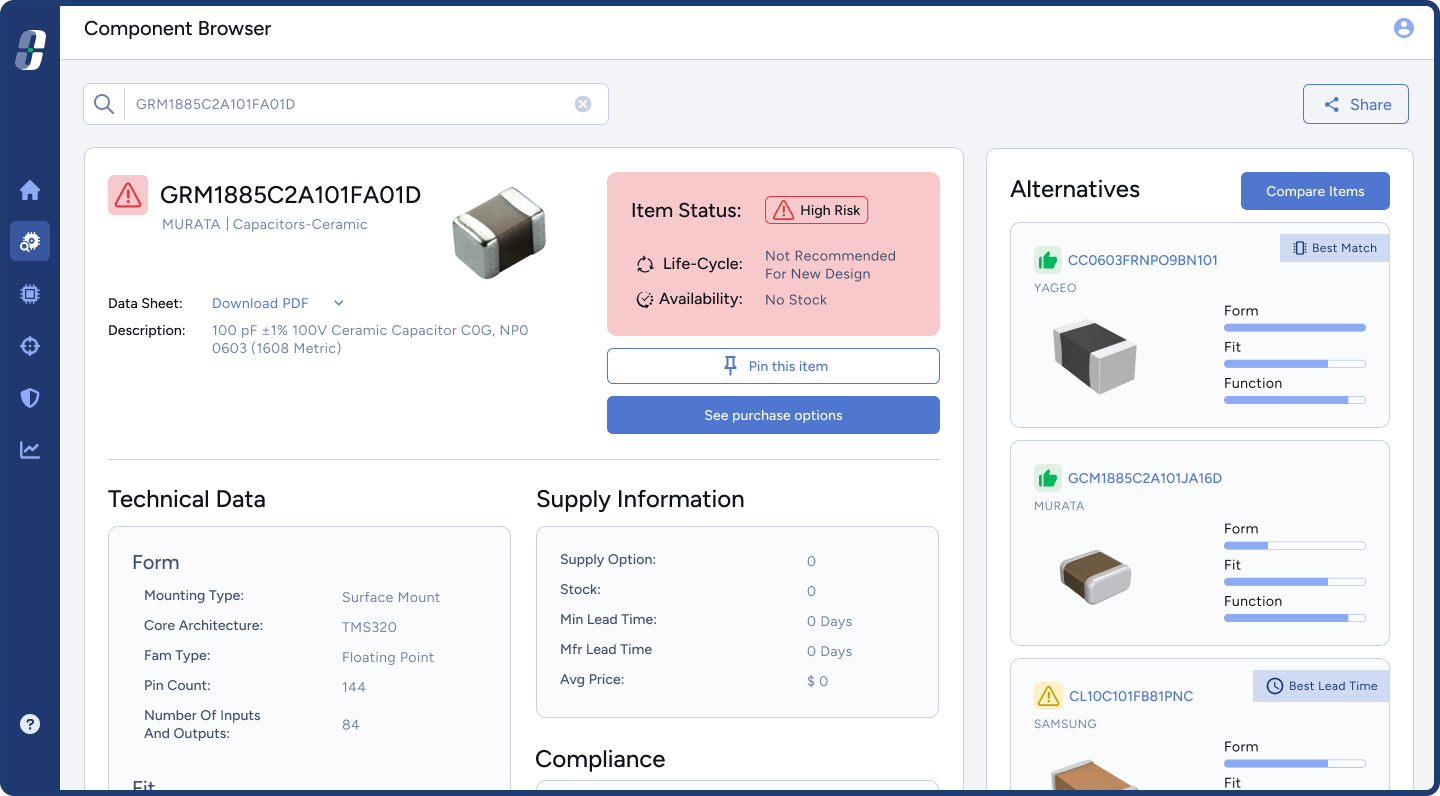This screenshot has height=796, width=1440.
Task: Open alternative CC0603FRNPO9BN101 link
Action: click(x=1143, y=260)
